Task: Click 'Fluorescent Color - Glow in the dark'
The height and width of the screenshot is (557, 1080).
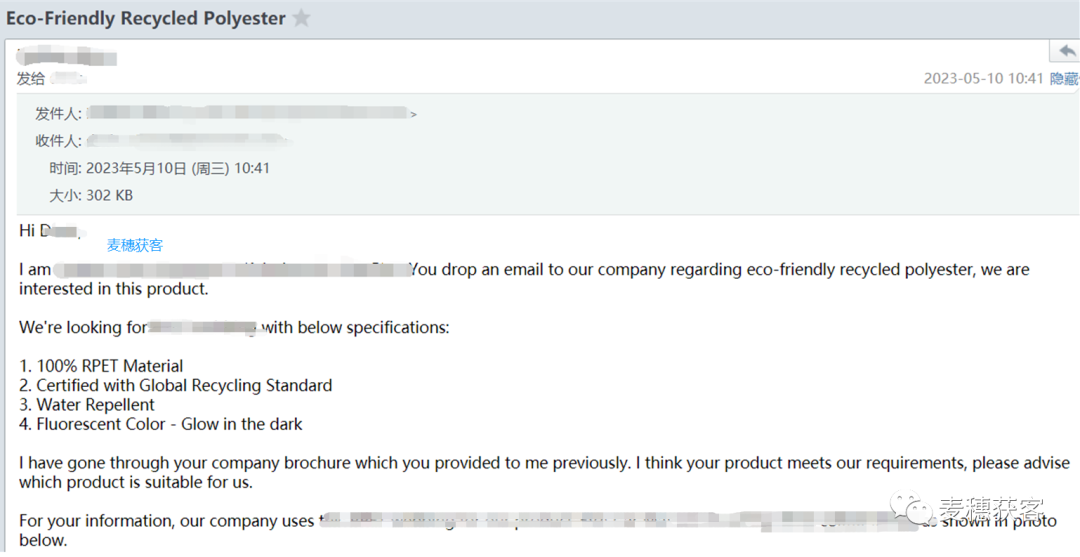Action: 160,423
